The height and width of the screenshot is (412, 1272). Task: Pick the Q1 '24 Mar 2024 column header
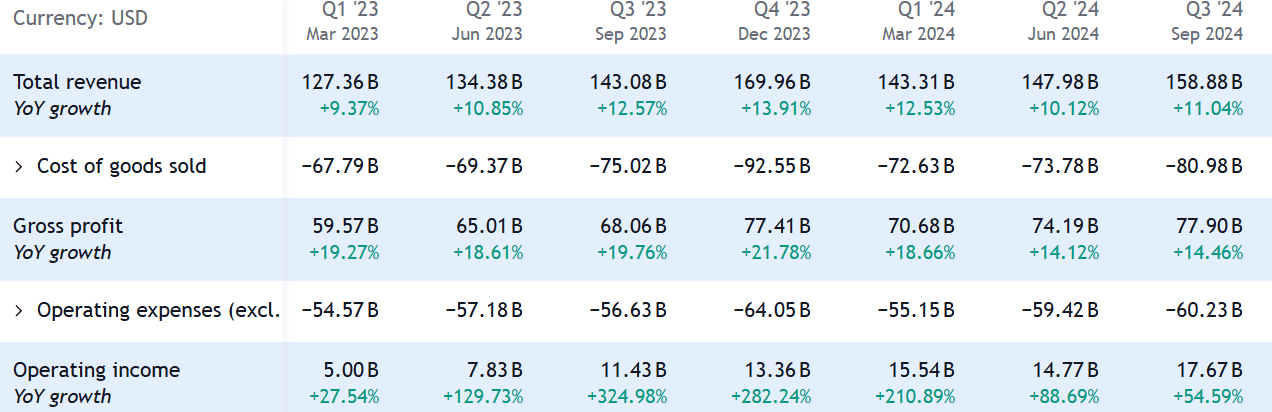point(919,22)
